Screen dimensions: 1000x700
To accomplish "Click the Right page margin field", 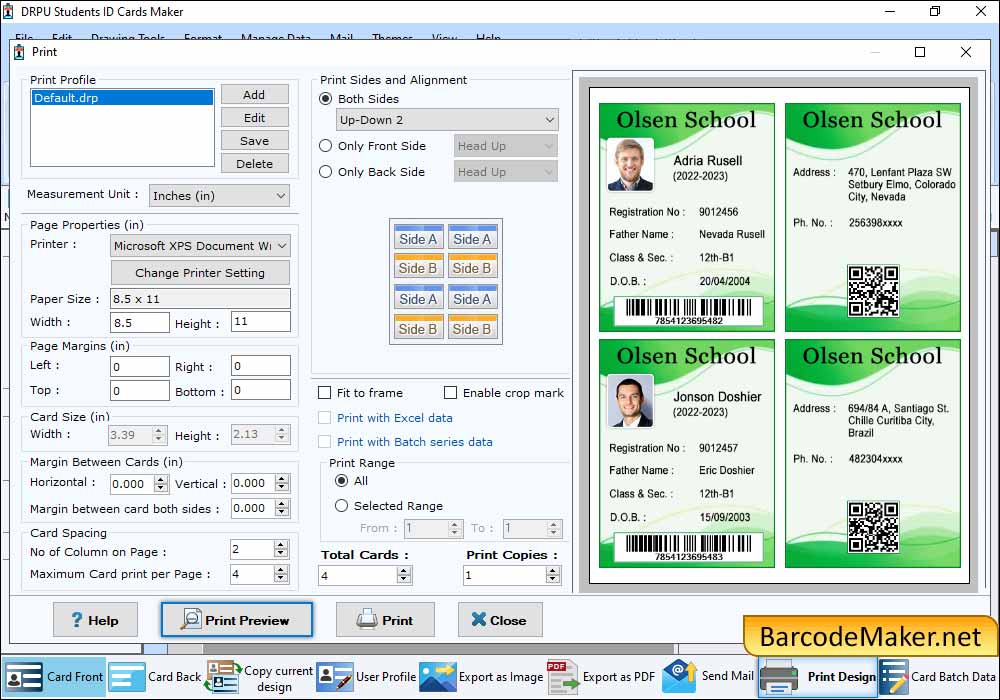I will [x=261, y=366].
